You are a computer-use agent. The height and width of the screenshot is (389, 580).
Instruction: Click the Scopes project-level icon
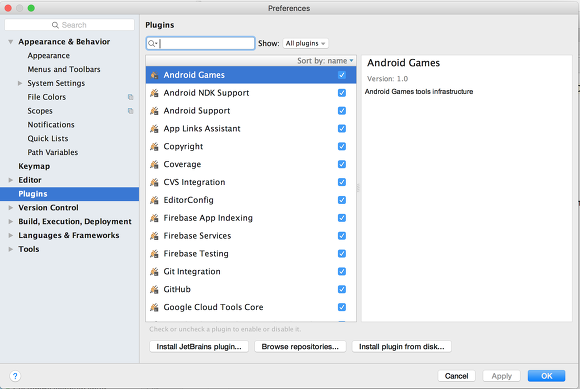pyautogui.click(x=131, y=111)
